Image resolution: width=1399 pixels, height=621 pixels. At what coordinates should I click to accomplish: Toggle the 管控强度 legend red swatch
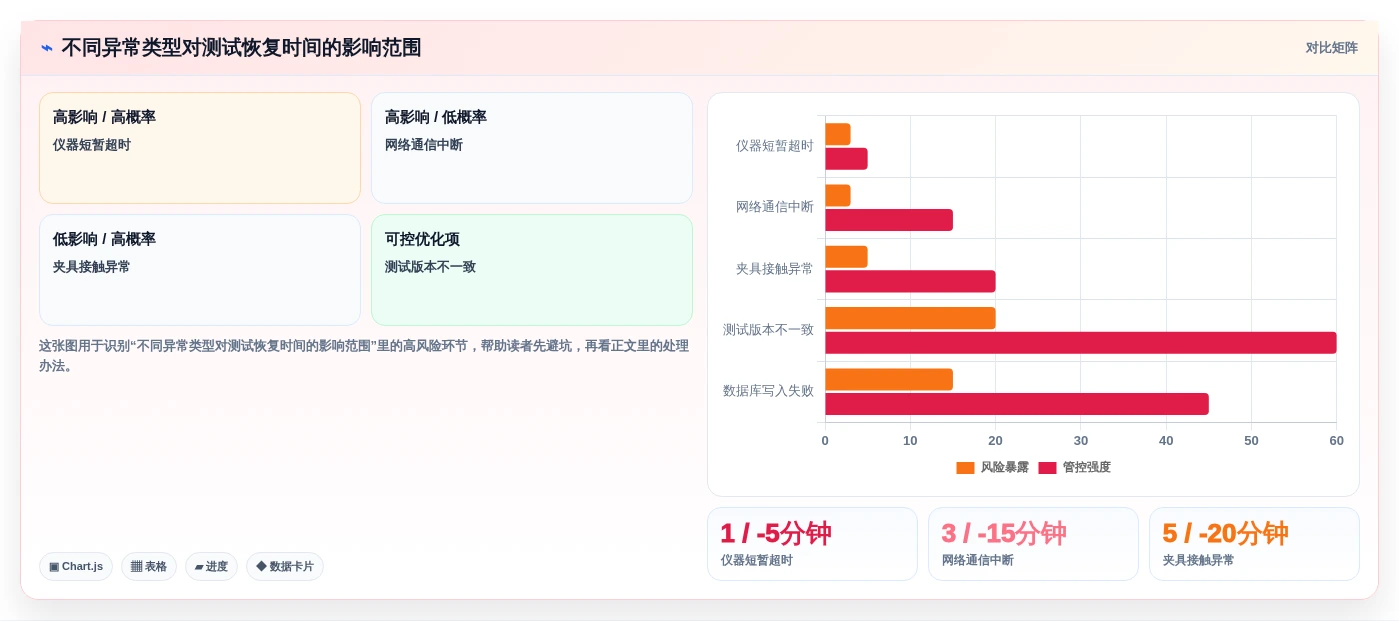(1047, 468)
